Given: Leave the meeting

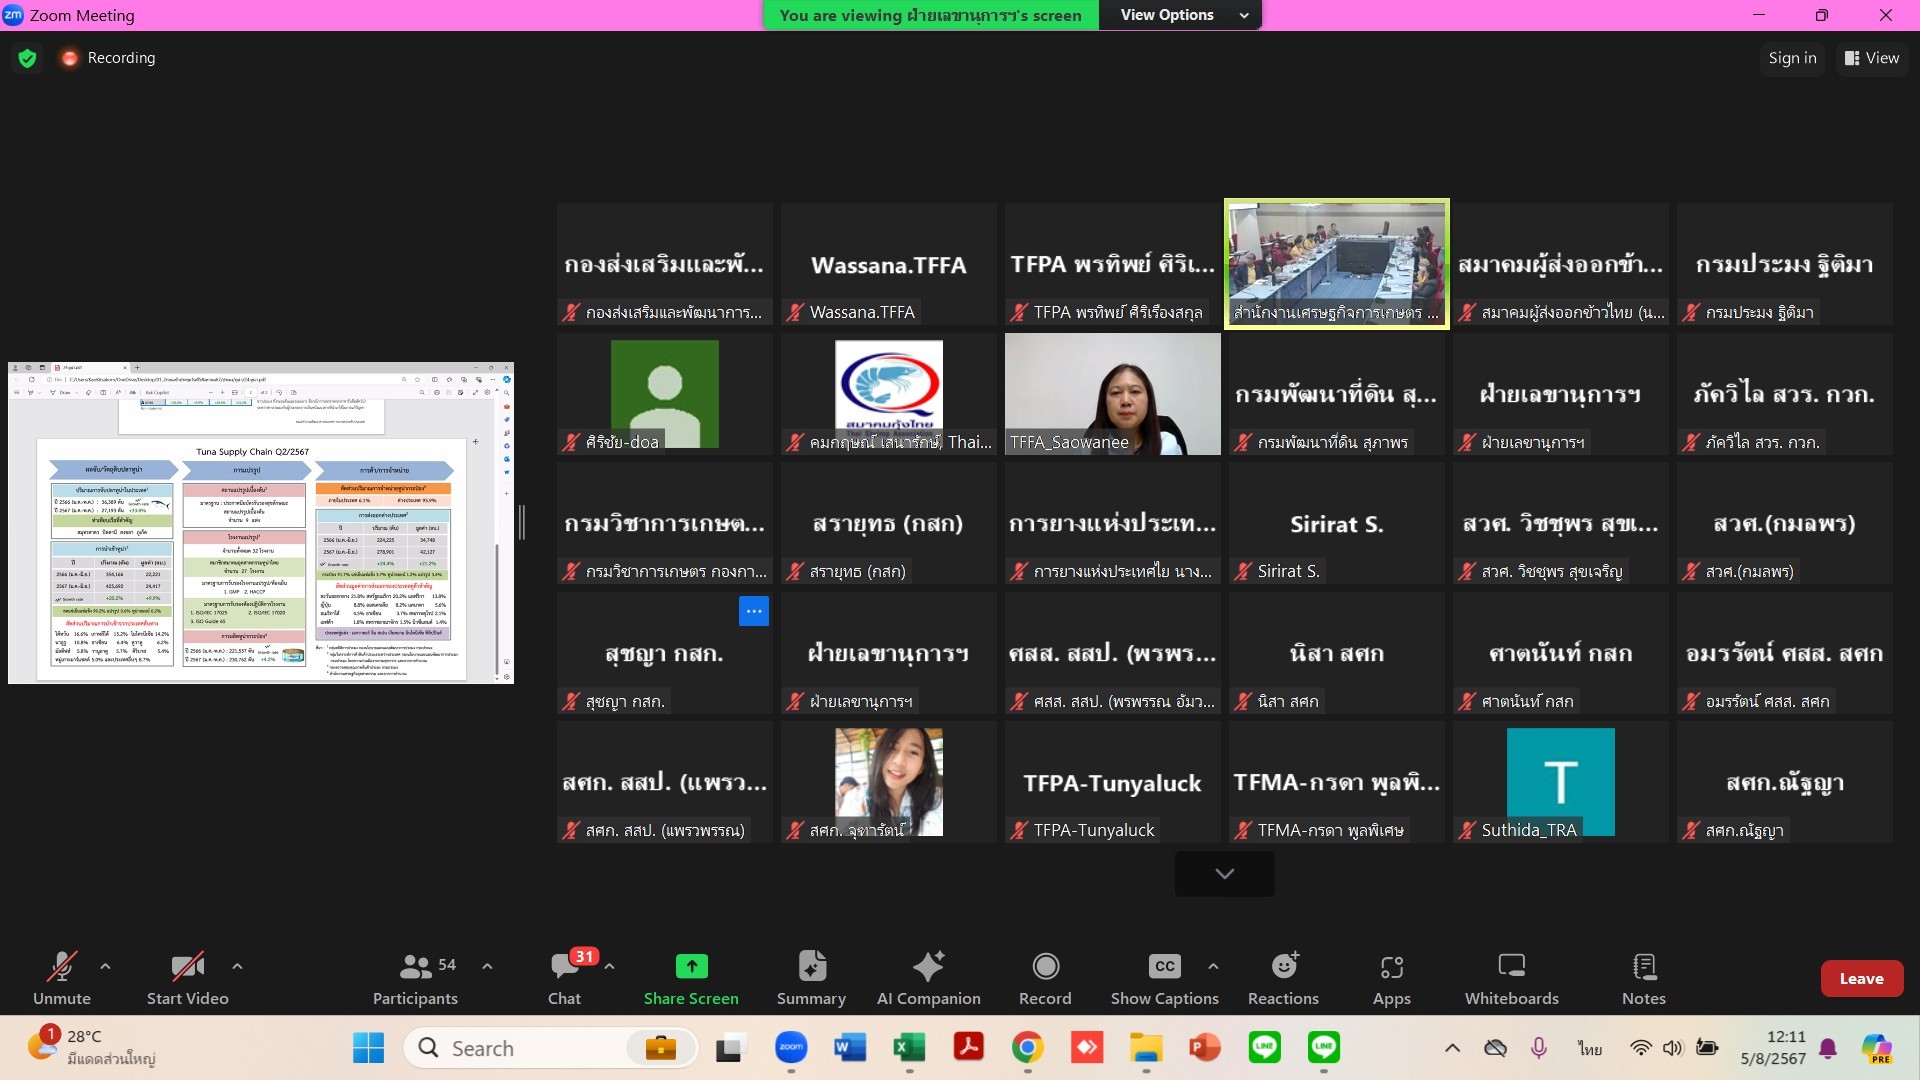Looking at the screenshot, I should tap(1861, 978).
